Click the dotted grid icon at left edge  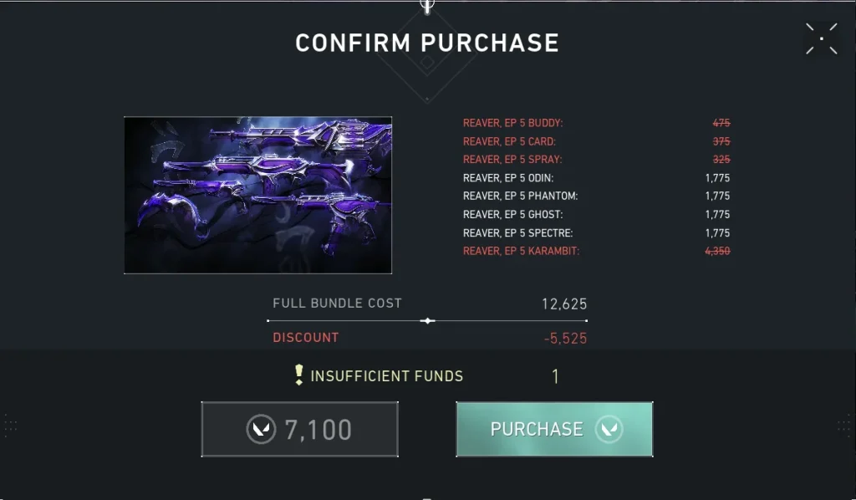[11, 426]
